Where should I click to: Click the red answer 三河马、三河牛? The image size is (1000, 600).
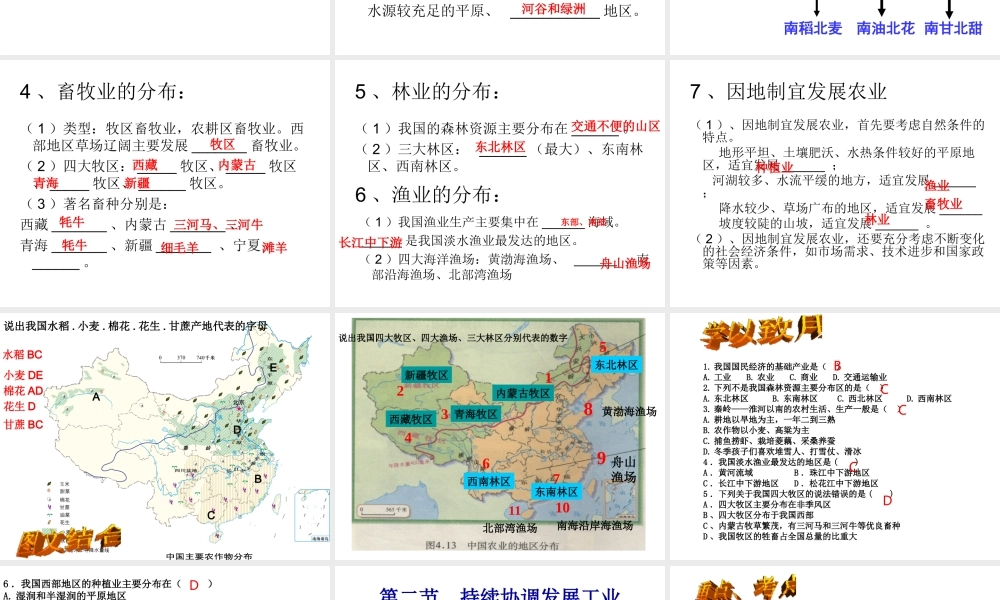point(218,224)
